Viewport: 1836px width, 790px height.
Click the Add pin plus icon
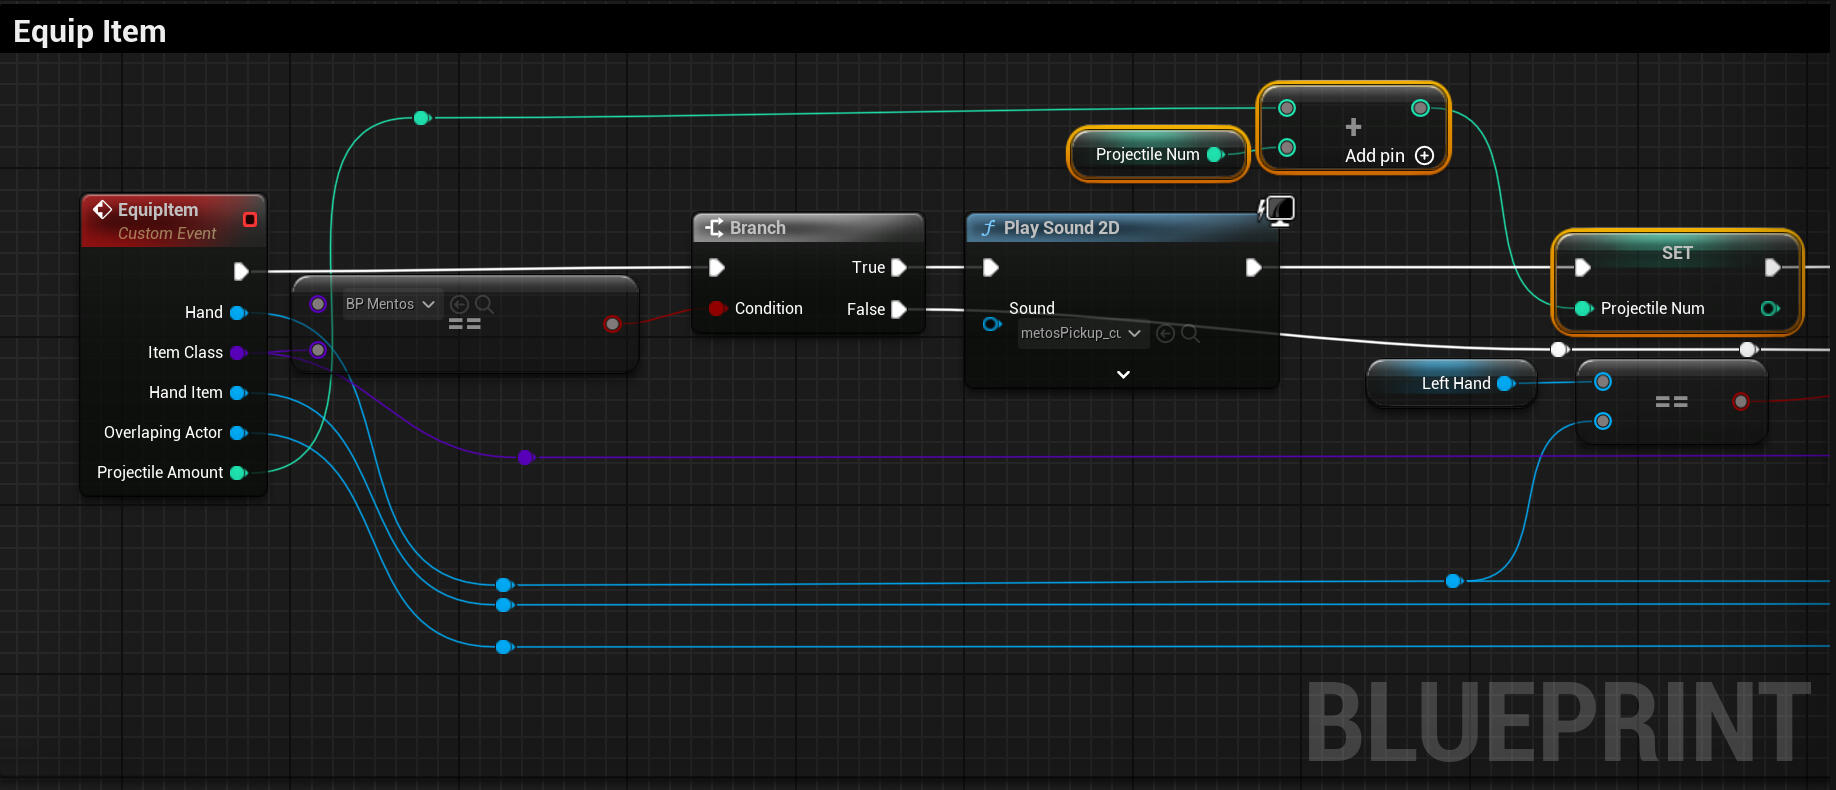1425,156
